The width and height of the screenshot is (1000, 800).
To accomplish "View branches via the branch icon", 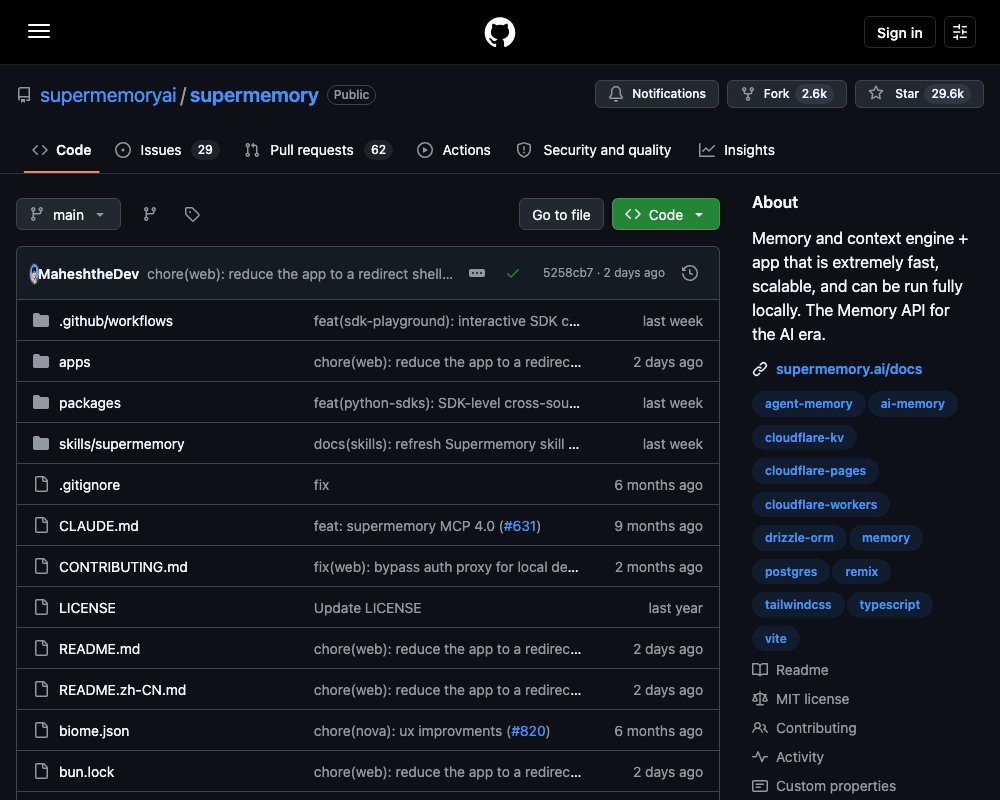I will coord(149,214).
